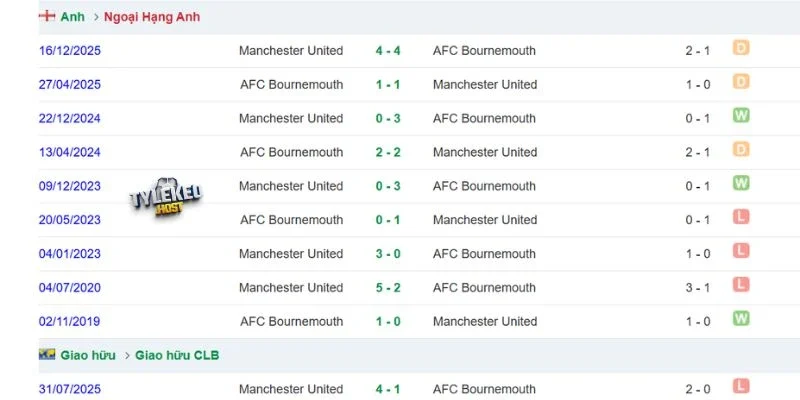Click the 1 - 0 score from 02/11/2019
This screenshot has height=400, width=800.
pyautogui.click(x=388, y=321)
